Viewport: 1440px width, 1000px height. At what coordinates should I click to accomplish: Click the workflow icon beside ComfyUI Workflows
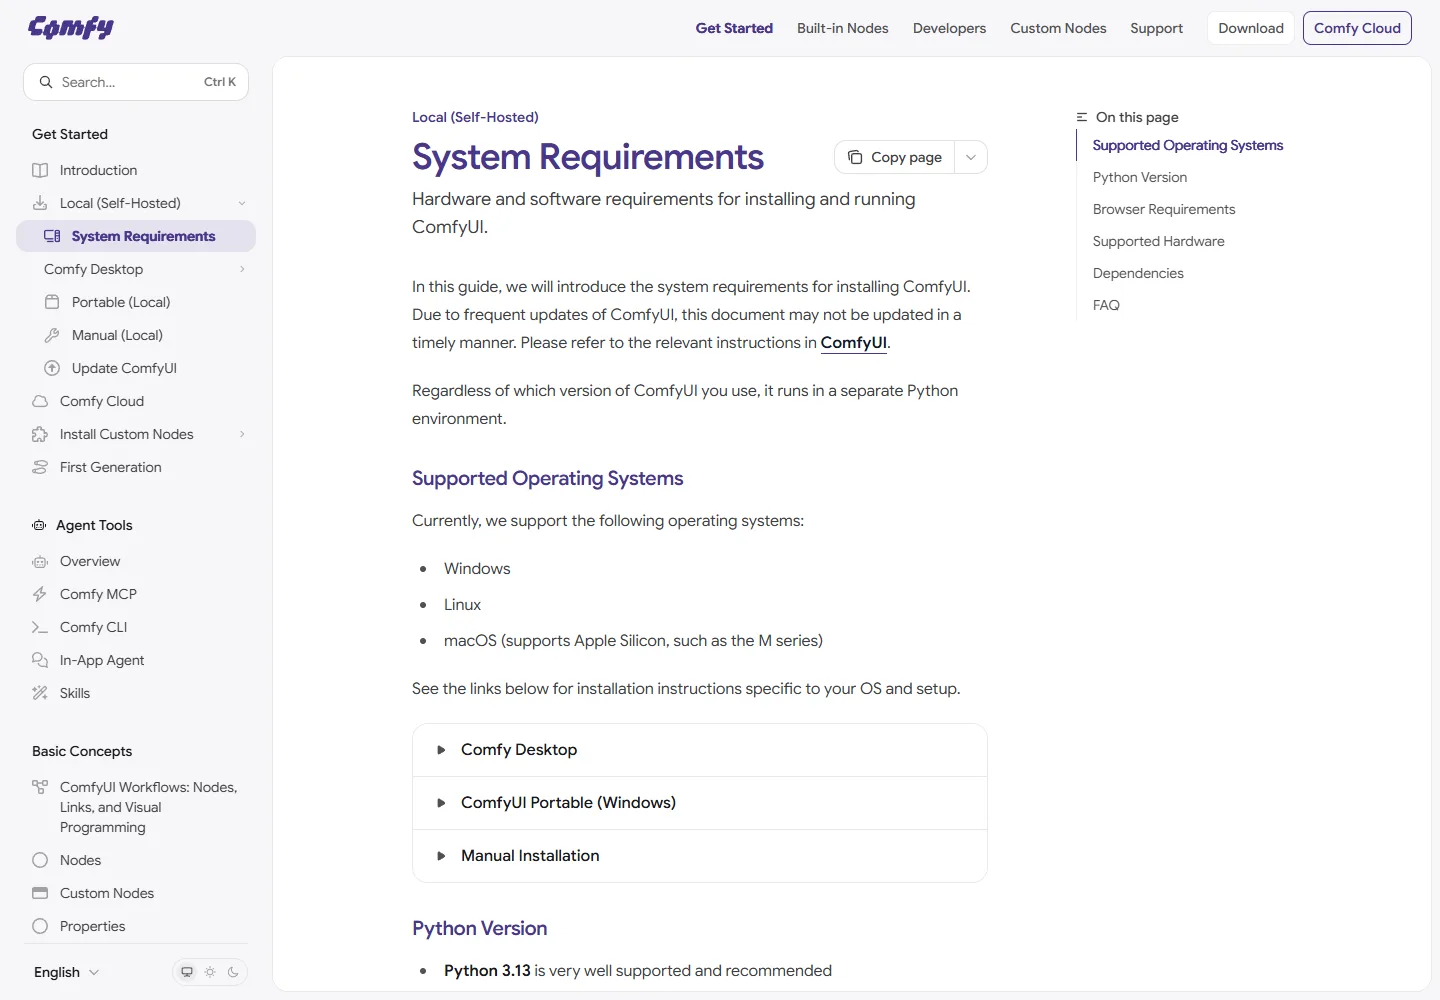[40, 787]
